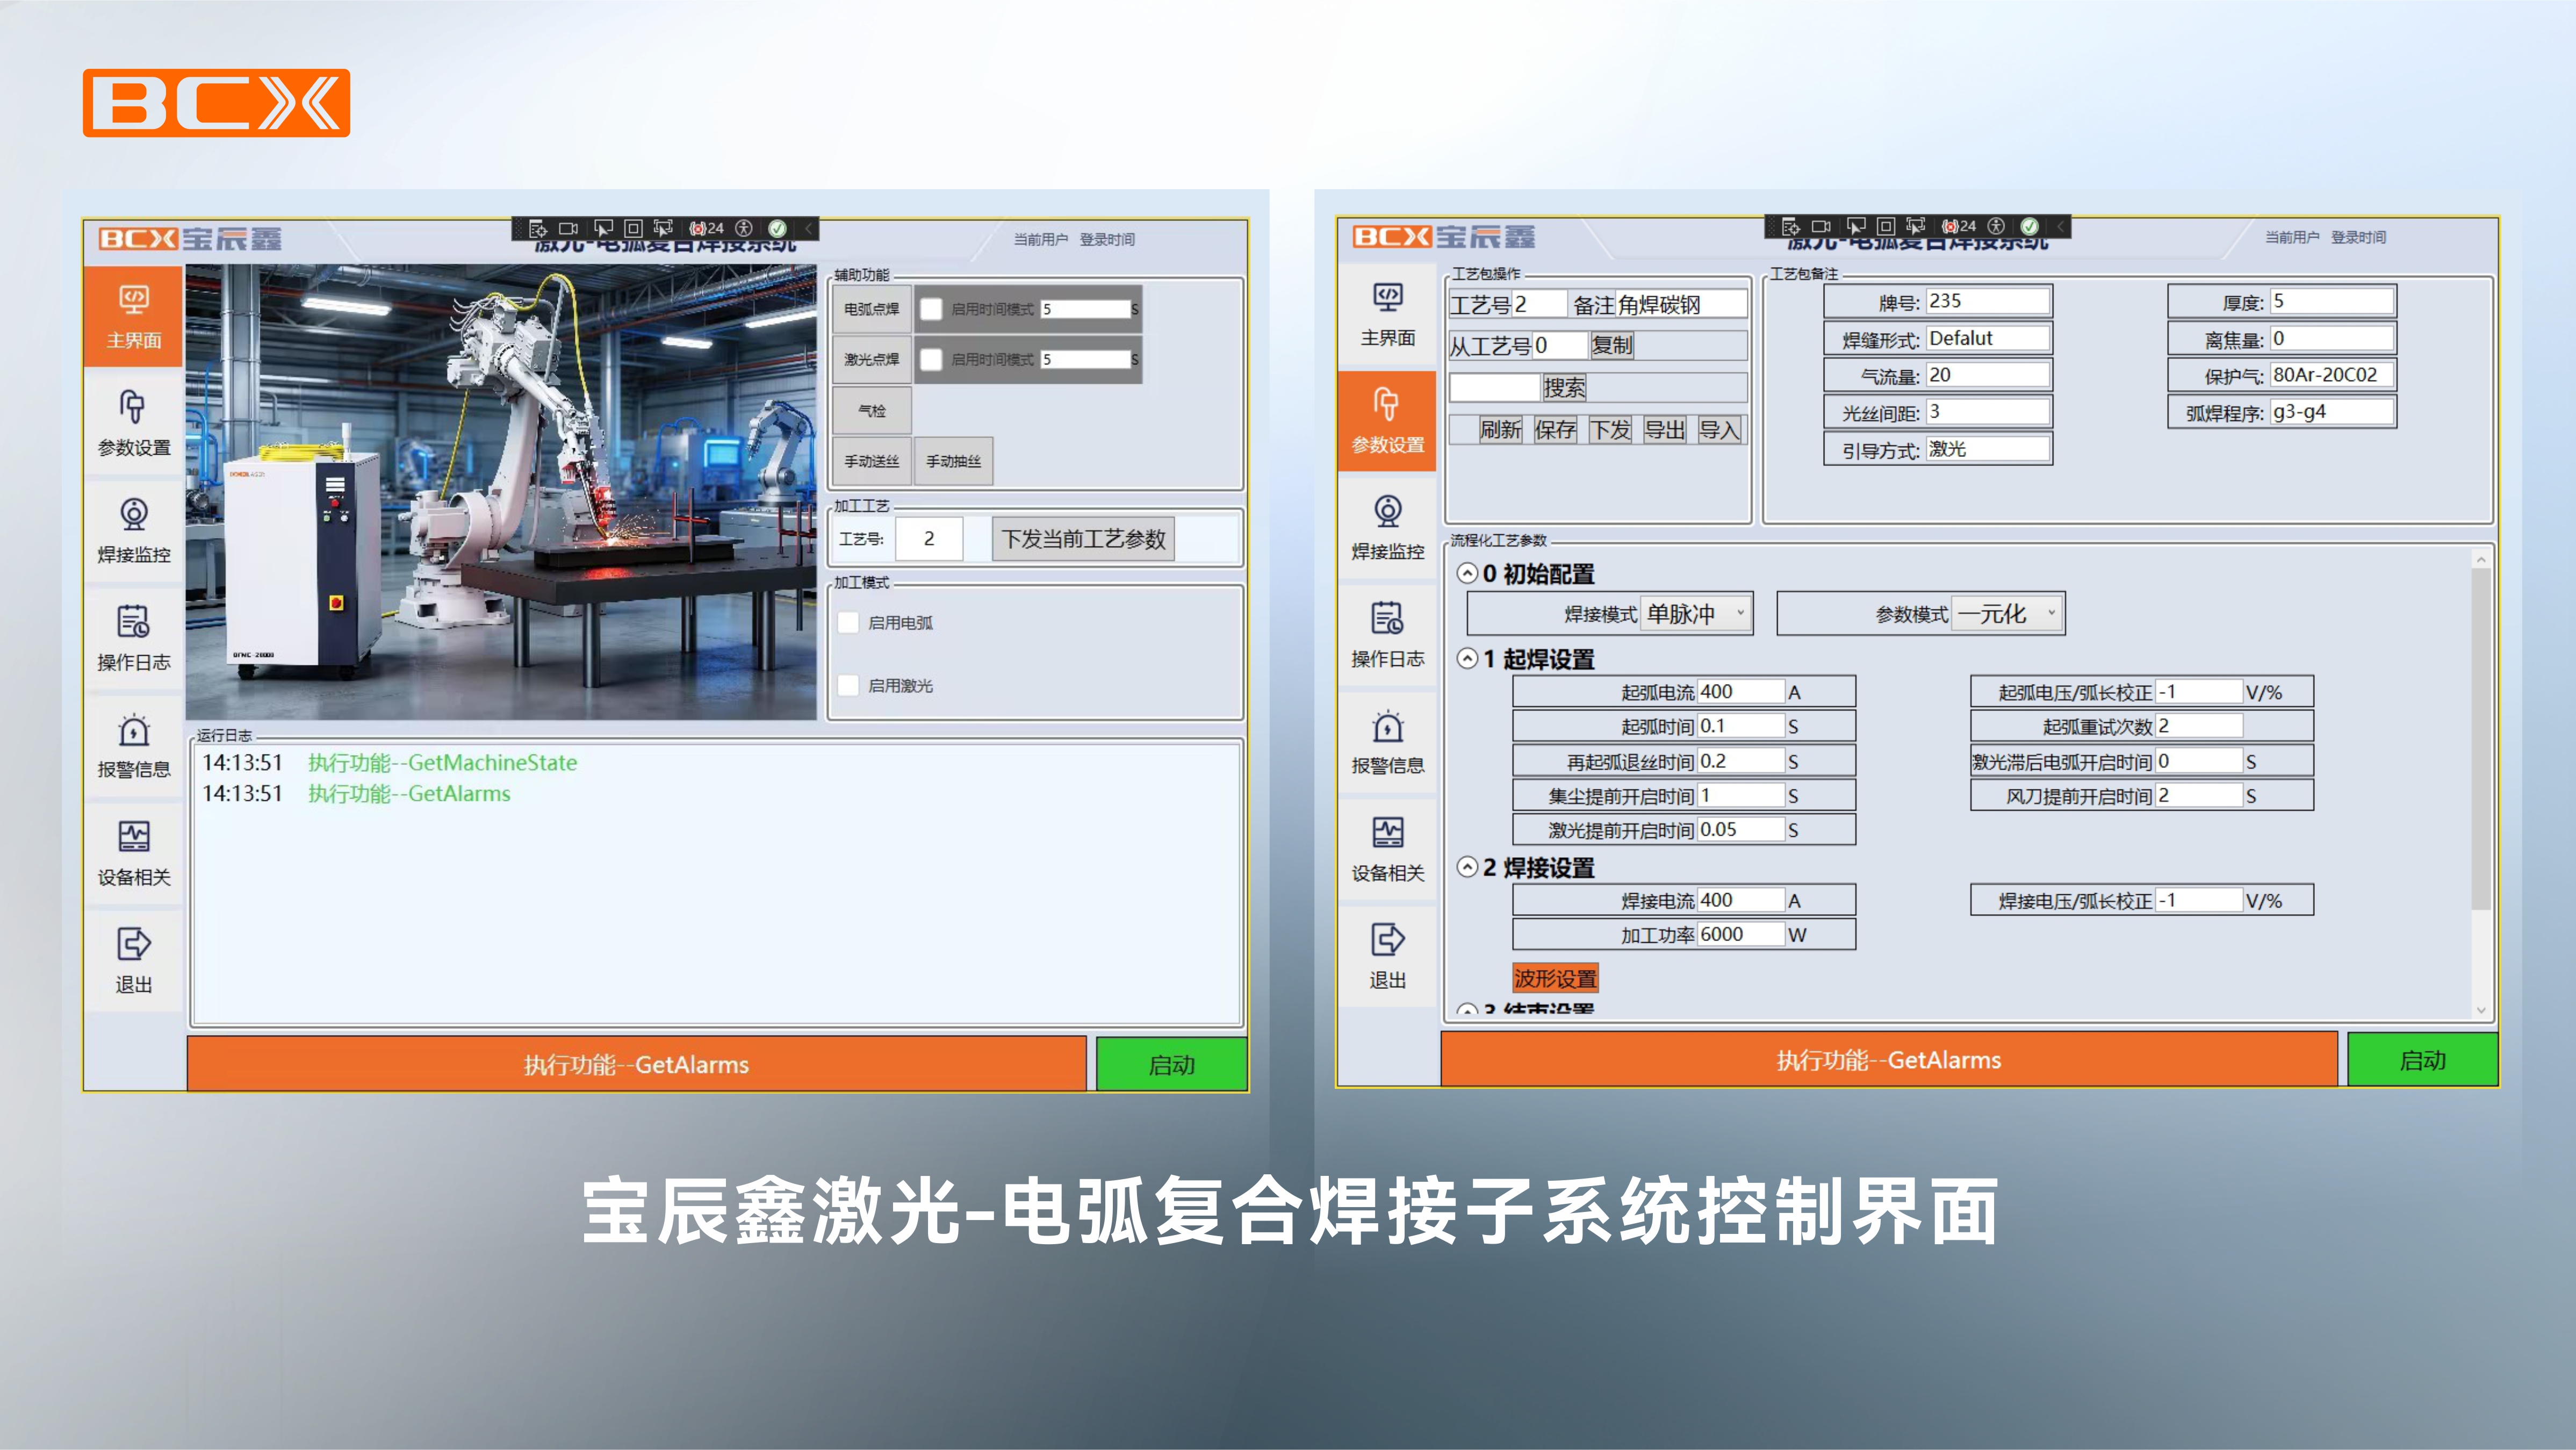Click the 保存 button
2576x1450 pixels.
click(x=1555, y=430)
